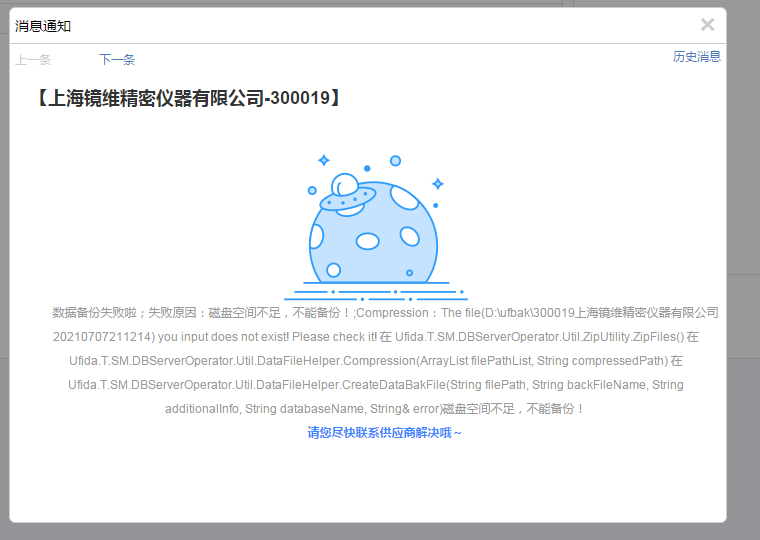
Task: Go to previous message 上一条
Action: (33, 60)
